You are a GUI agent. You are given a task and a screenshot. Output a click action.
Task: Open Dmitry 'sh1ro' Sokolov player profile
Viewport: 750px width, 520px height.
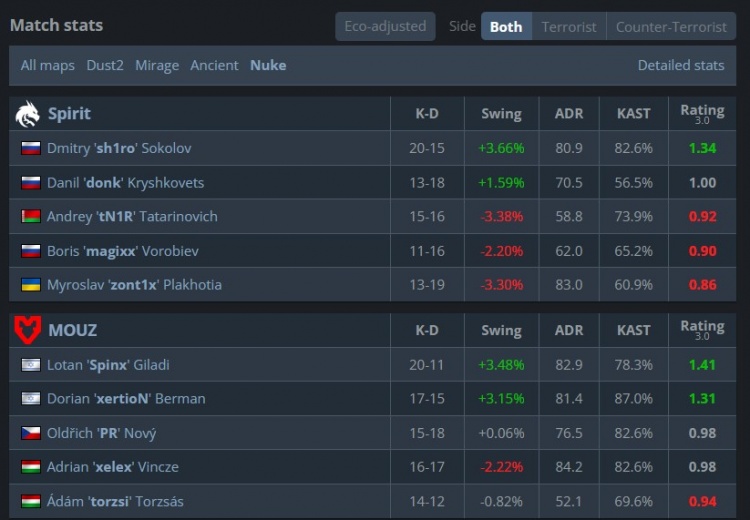[119, 148]
